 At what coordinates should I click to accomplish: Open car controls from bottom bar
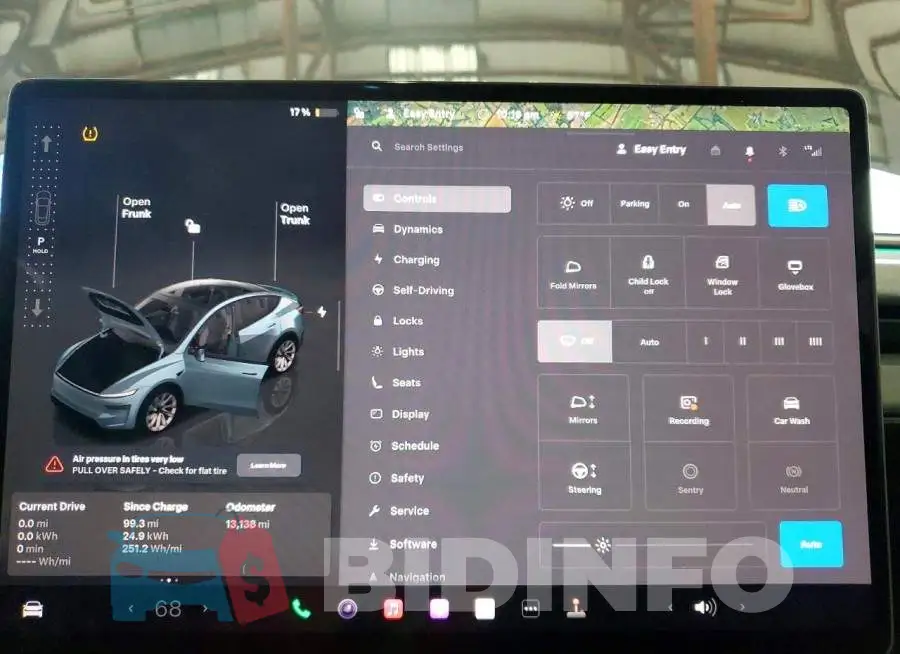point(33,609)
